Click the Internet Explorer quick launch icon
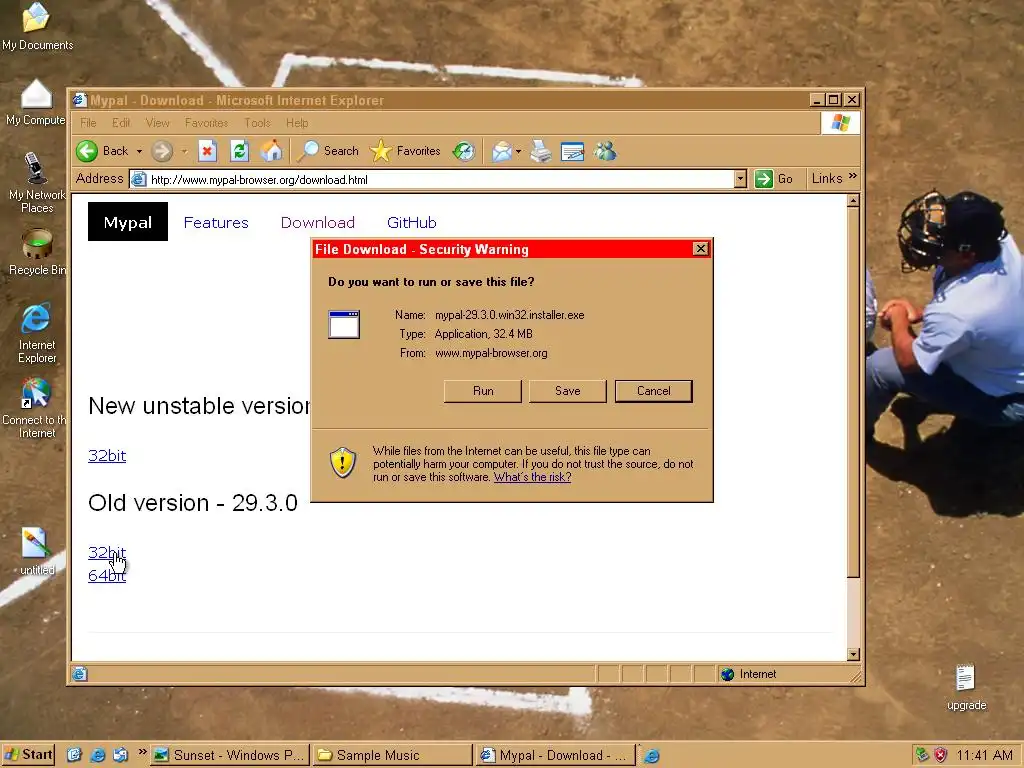This screenshot has width=1024, height=768. pyautogui.click(x=97, y=755)
